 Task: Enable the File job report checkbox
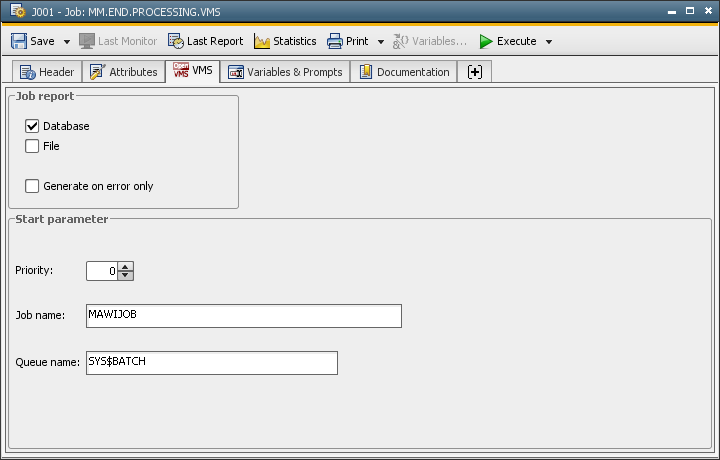(32, 146)
